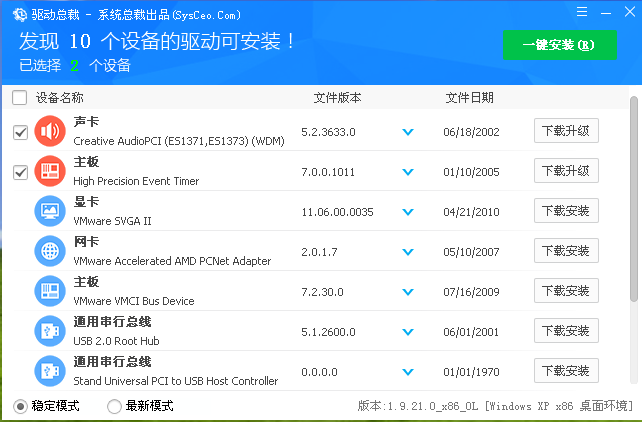Click the 已选择 2 个设备 status text
This screenshot has height=422, width=642.
(75, 65)
